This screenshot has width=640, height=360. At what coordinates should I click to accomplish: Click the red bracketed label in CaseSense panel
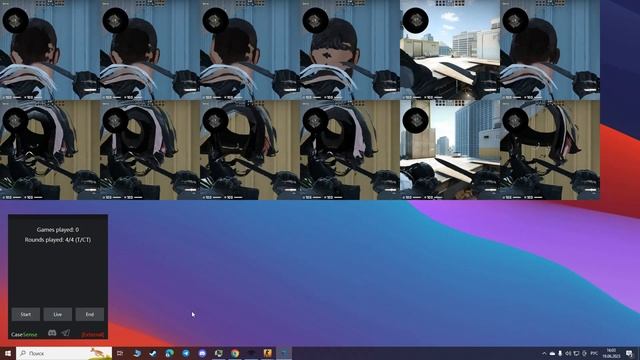coord(93,335)
